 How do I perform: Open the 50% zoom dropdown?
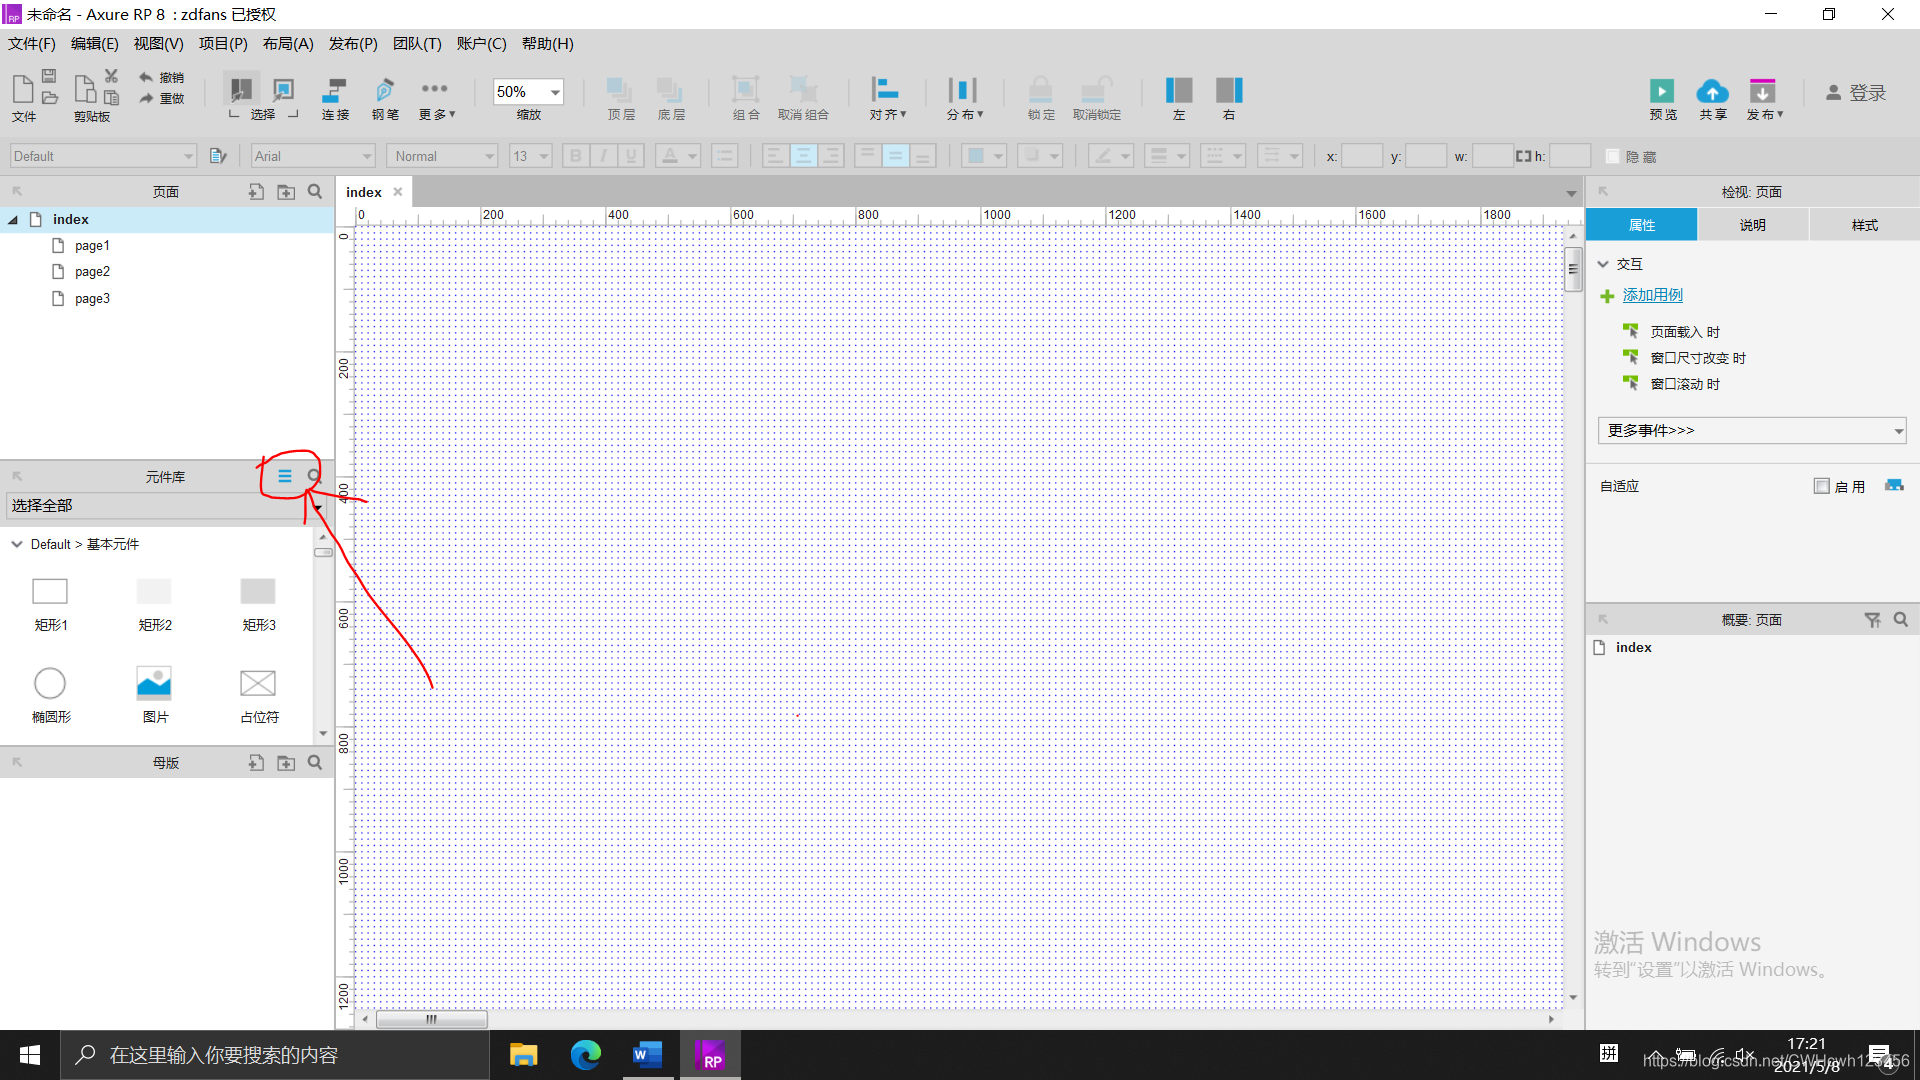click(555, 92)
